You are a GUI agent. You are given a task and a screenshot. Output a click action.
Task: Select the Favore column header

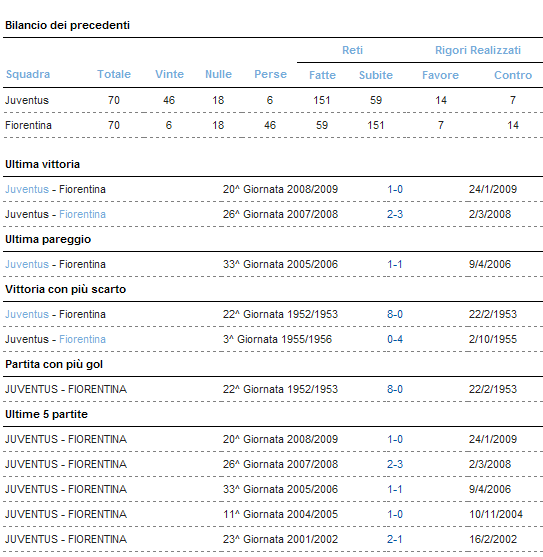[x=440, y=75]
